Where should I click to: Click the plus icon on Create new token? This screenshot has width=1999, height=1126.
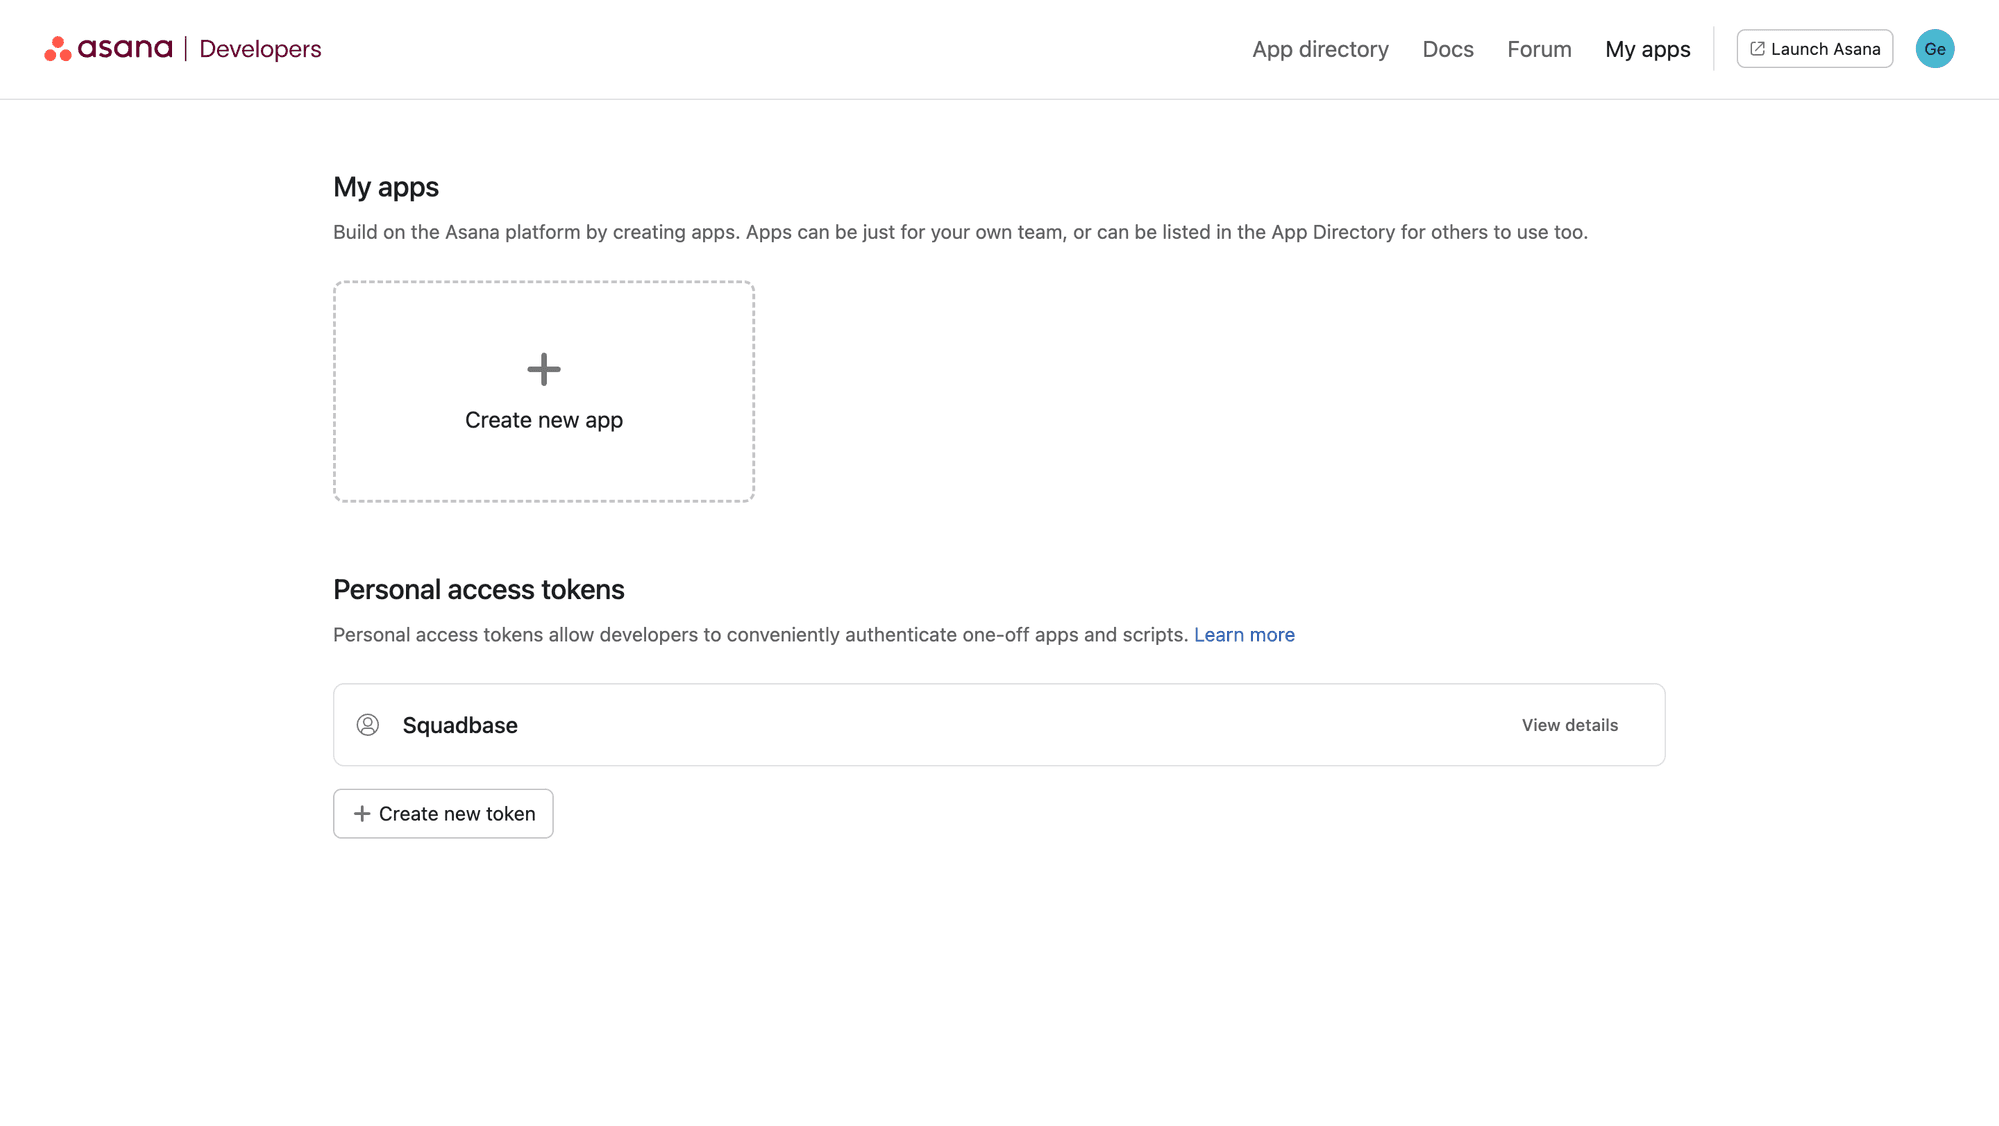pos(361,813)
